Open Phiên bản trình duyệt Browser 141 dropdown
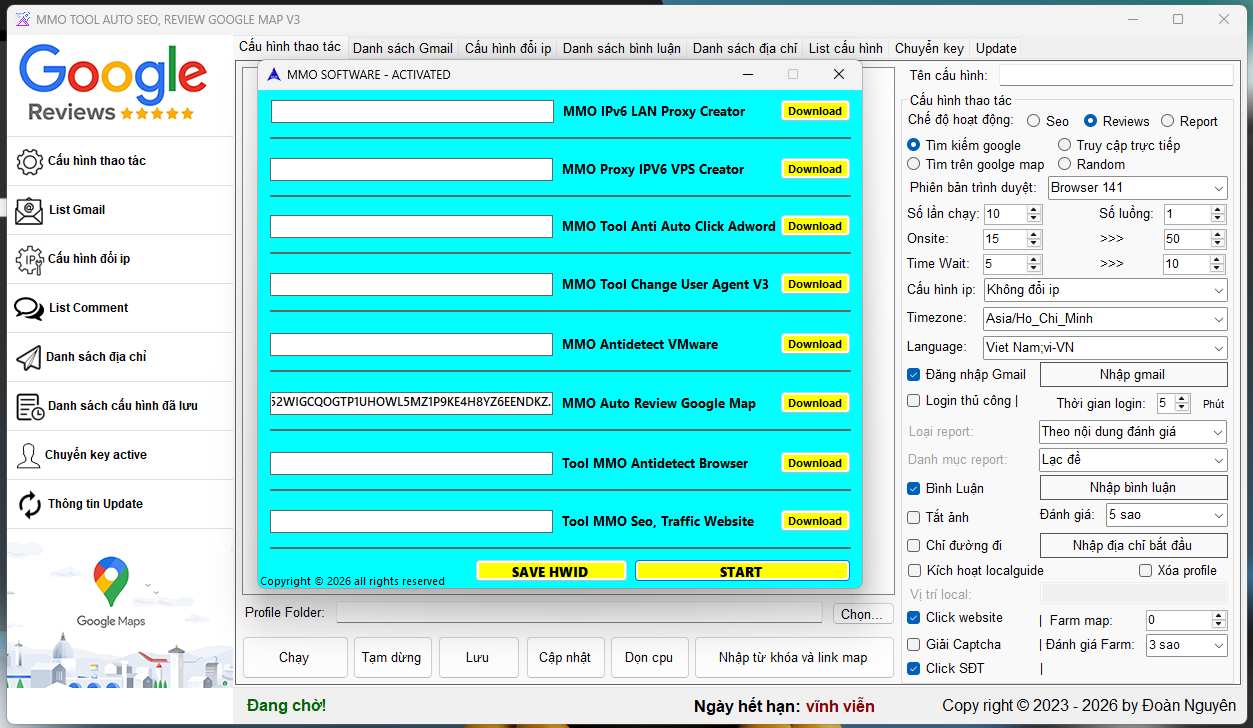 [x=1138, y=188]
